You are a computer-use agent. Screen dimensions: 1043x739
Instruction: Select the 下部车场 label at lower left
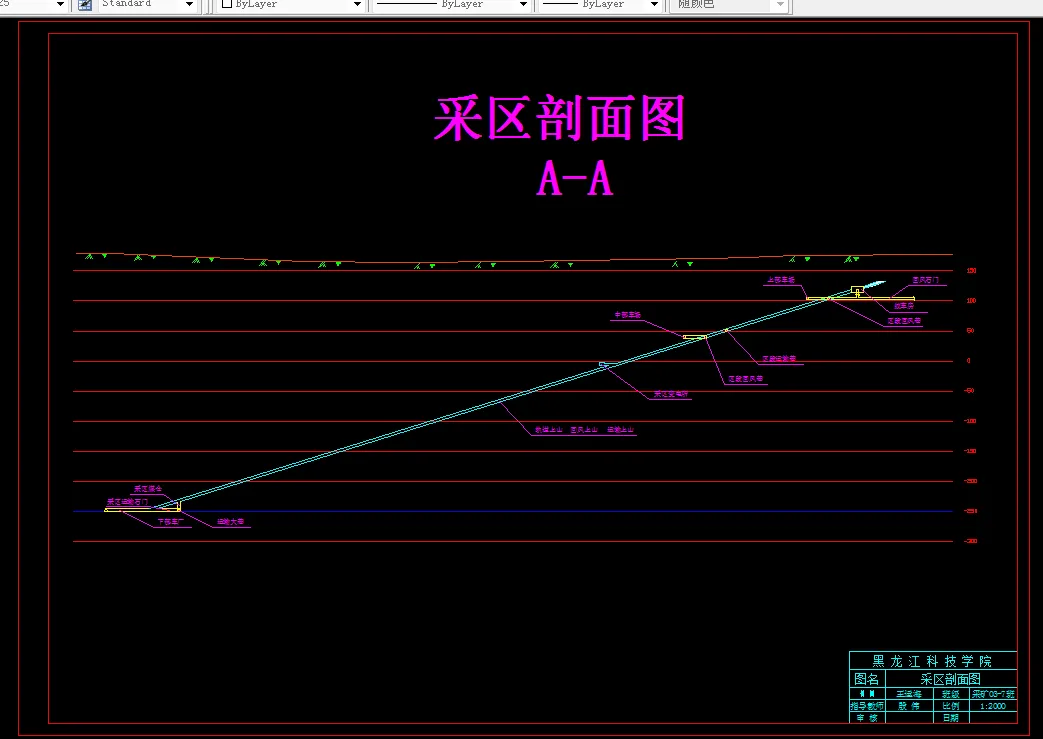coord(171,521)
